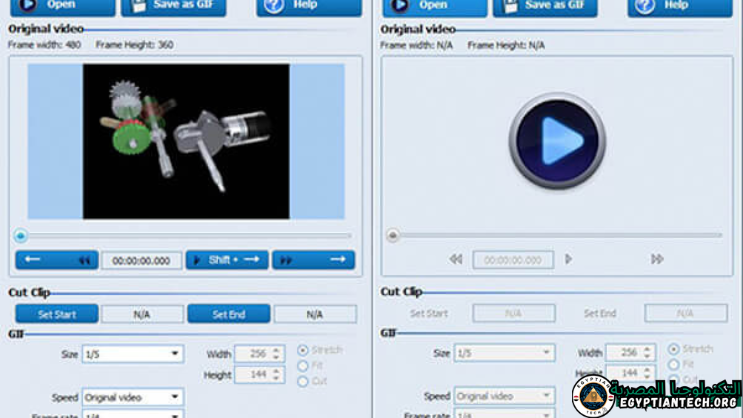Click the timecode field showing 00:00:00.000 in left panel
Image resolution: width=743 pixels, height=418 pixels.
point(141,260)
